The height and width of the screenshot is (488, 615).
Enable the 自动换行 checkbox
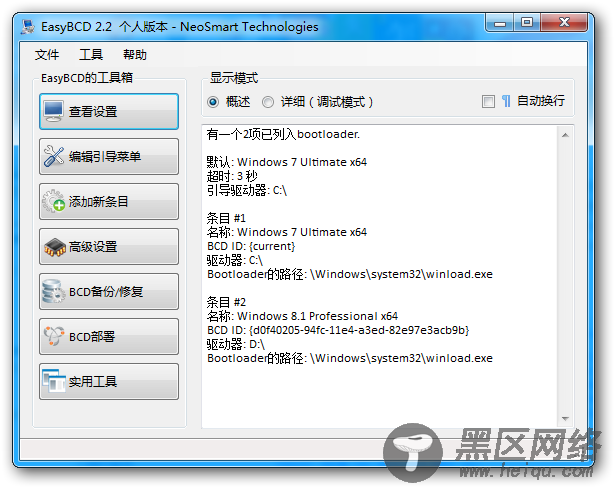[488, 101]
